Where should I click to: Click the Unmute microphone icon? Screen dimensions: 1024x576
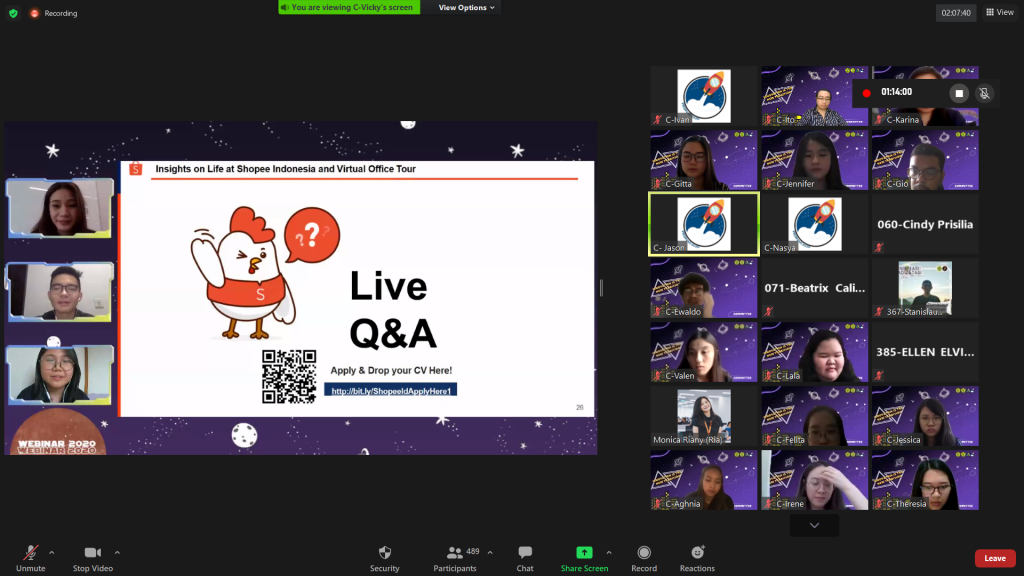point(30,553)
